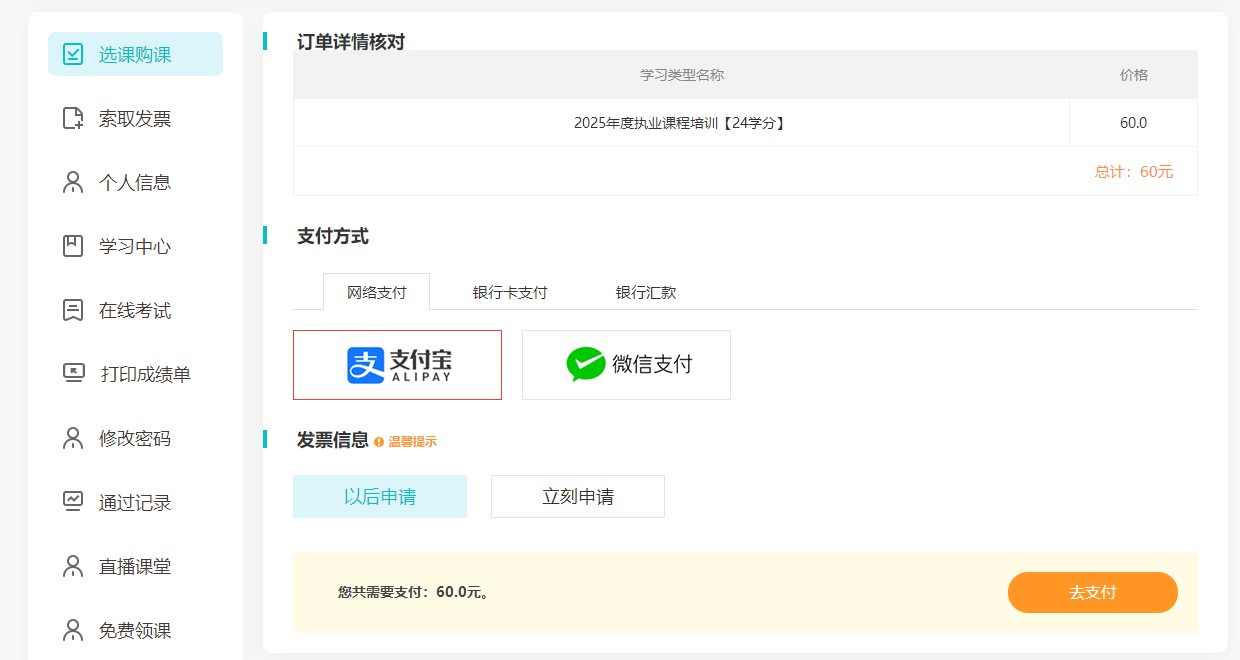Click the 索取发票 invoice icon
The image size is (1240, 660).
click(73, 118)
